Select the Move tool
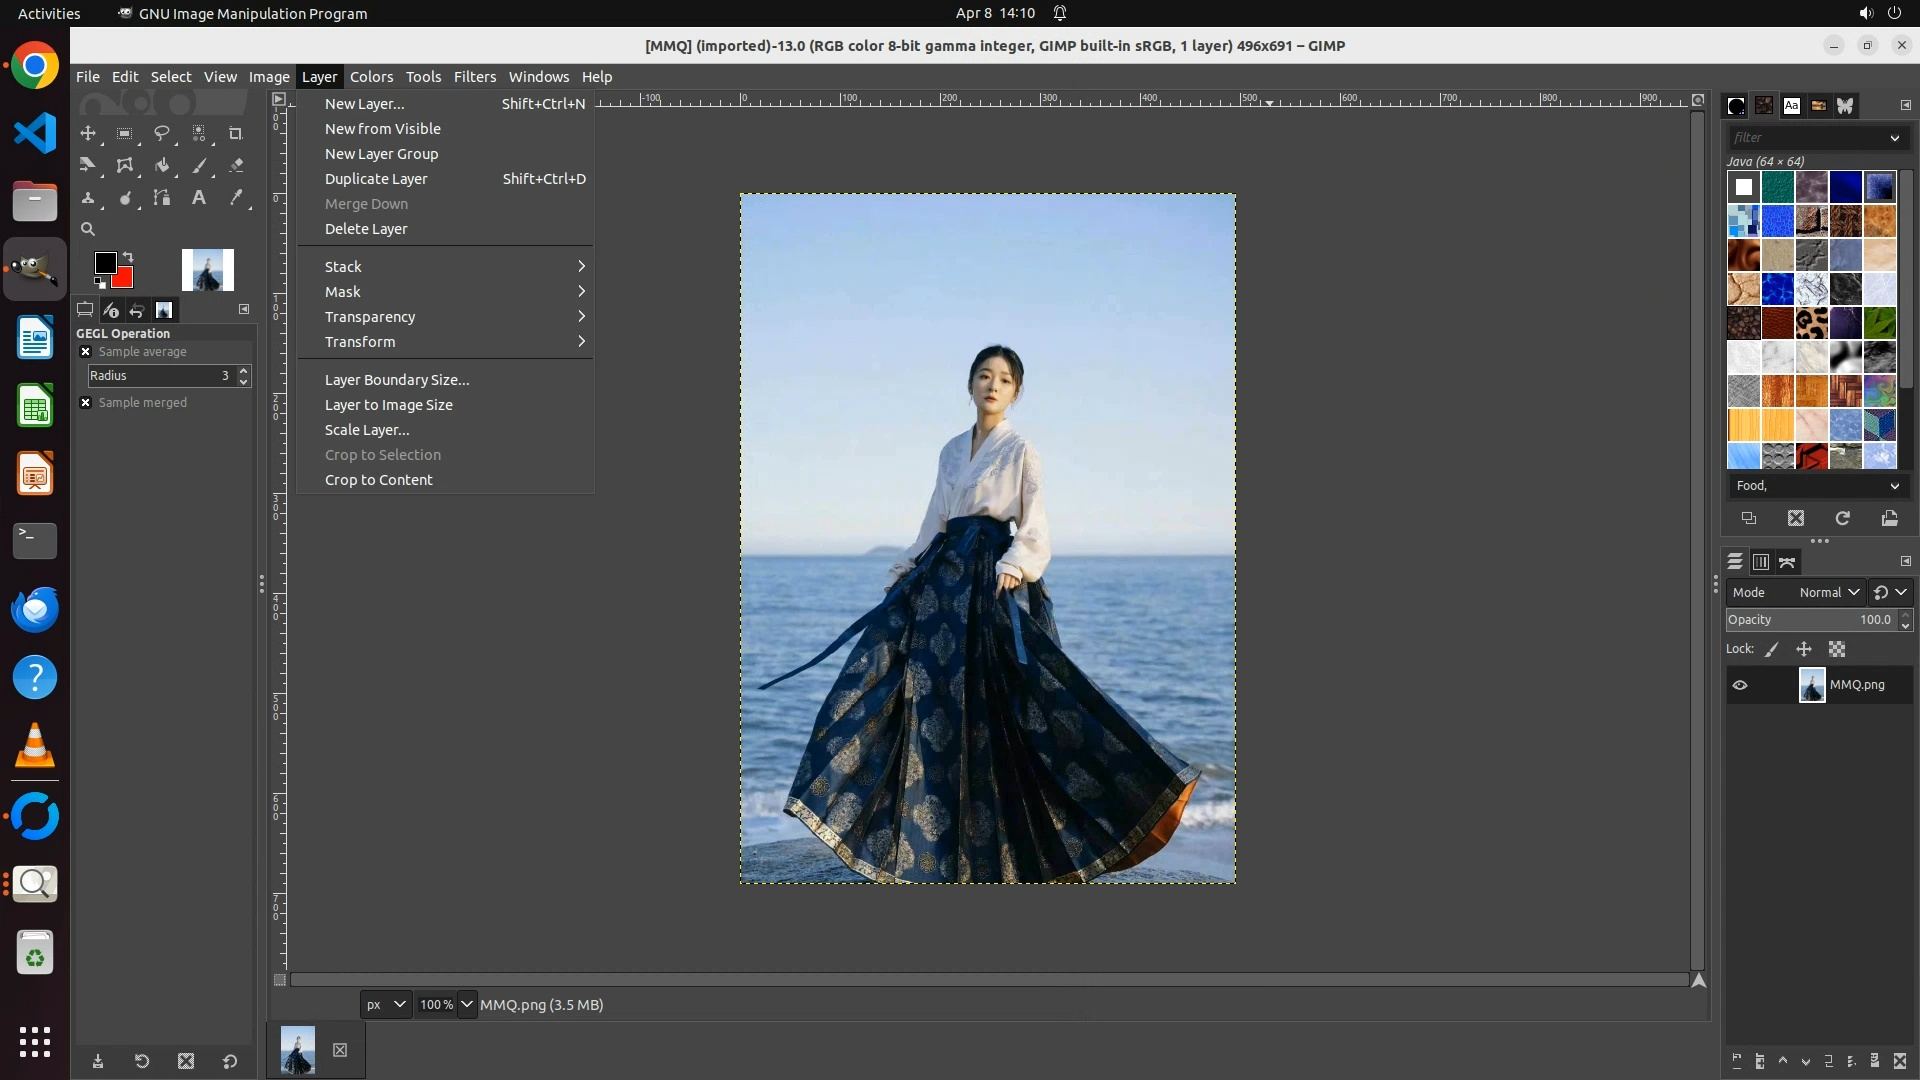This screenshot has height=1080, width=1920. pos(88,133)
